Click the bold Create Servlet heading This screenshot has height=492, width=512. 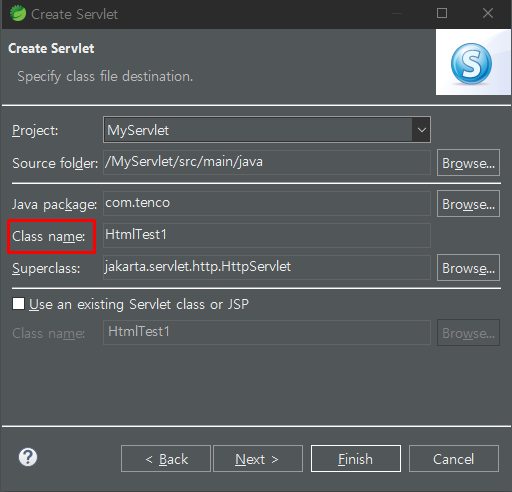[x=51, y=48]
